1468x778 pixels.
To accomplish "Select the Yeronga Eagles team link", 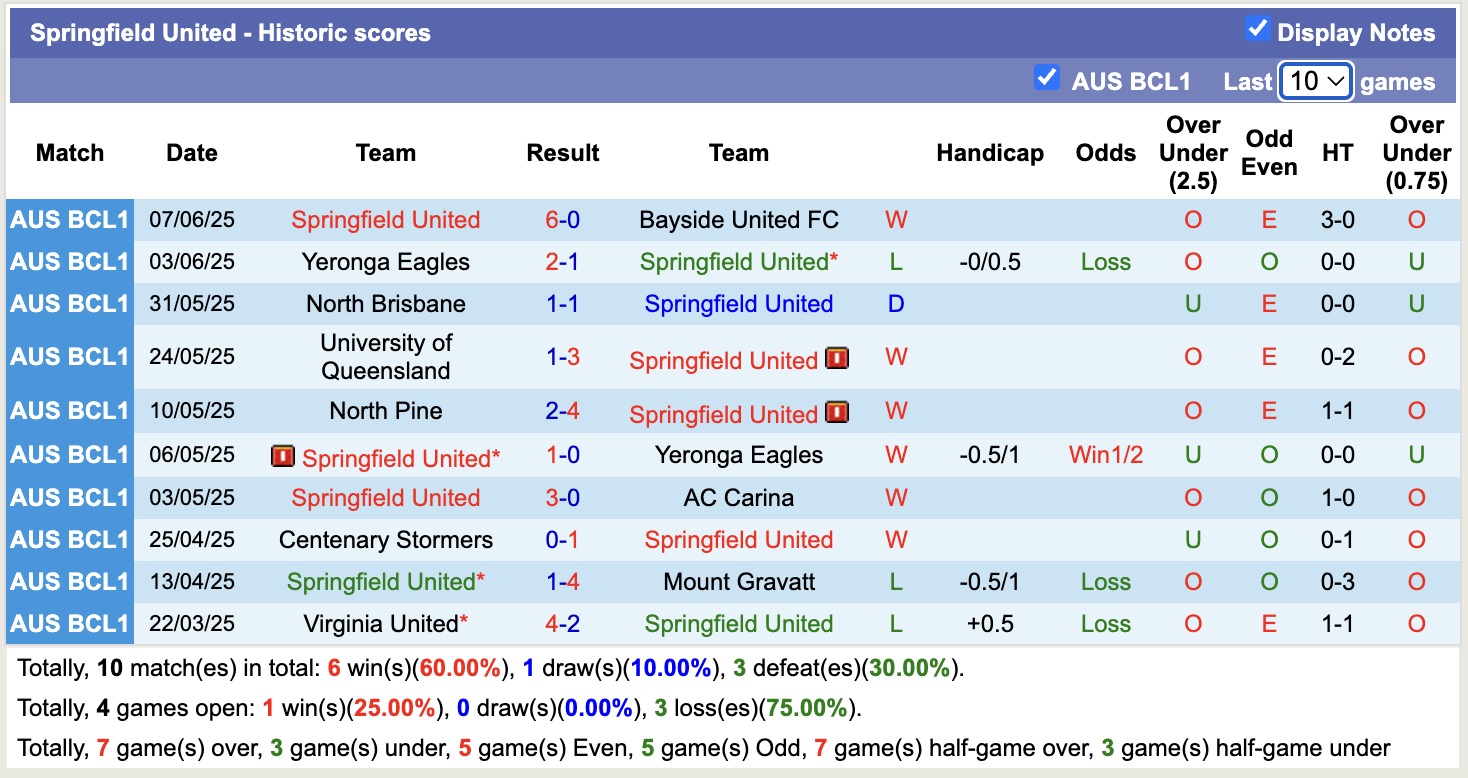I will tap(738, 454).
